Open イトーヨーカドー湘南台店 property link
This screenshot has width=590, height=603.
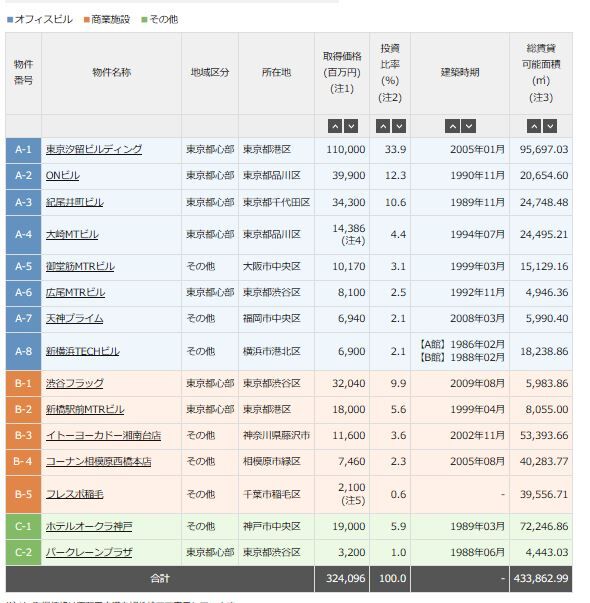coord(103,435)
